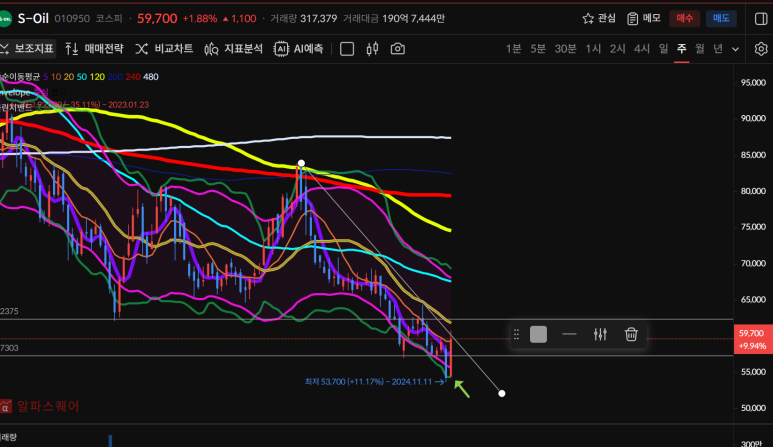Capture chart with the camera icon

[x=397, y=49]
